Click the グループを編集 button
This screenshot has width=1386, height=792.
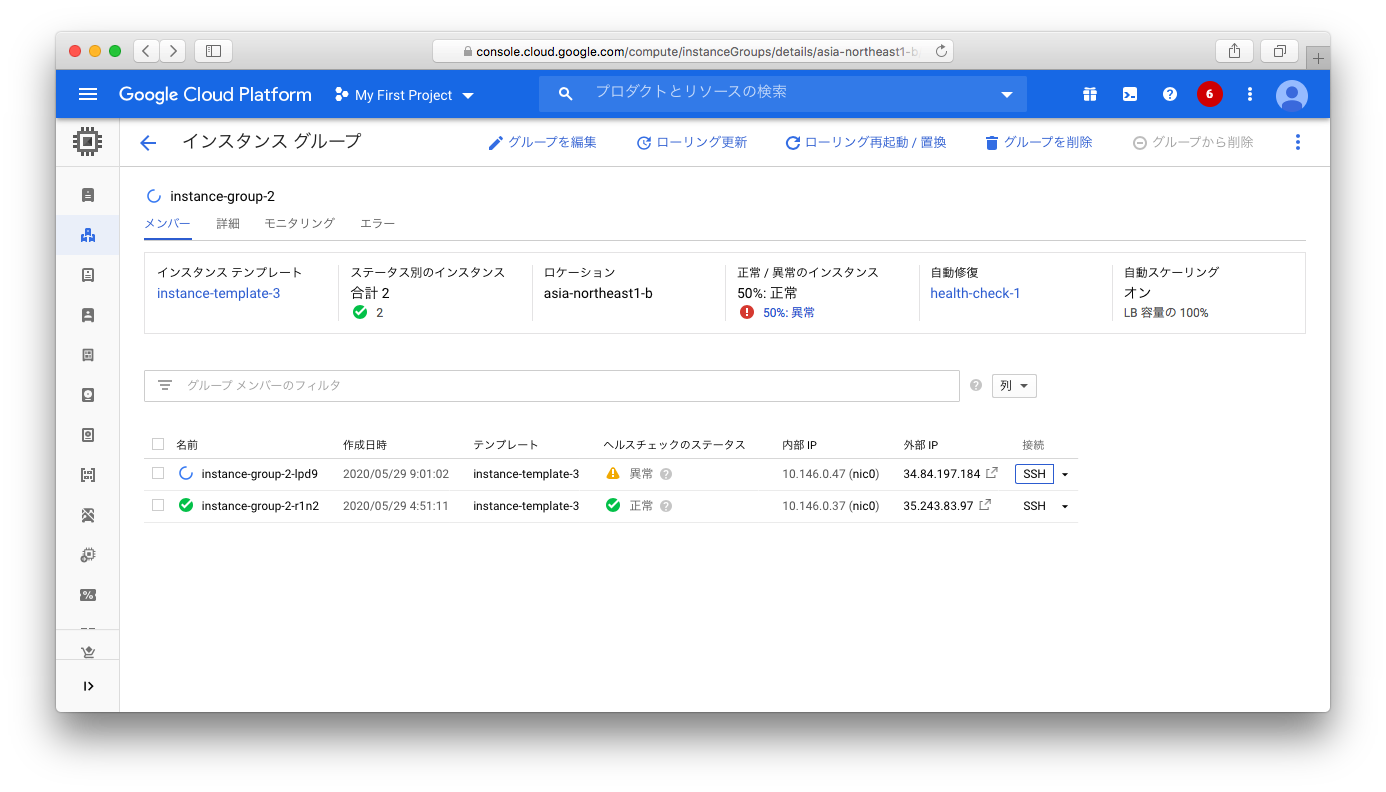point(542,142)
